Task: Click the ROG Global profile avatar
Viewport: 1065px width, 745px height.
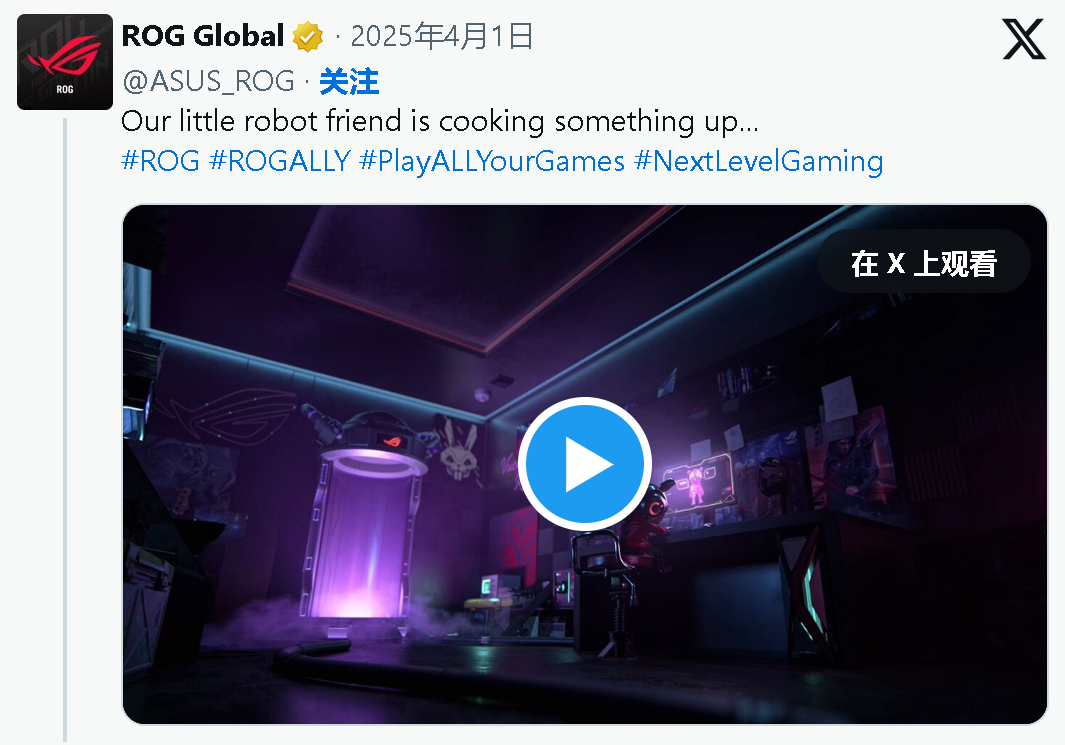Action: point(65,62)
